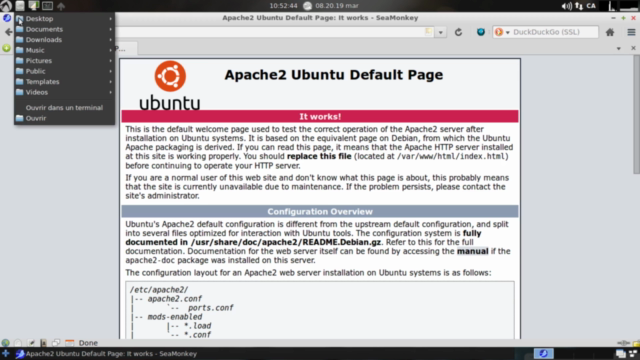Click the vertical page scrollbar thumb

(x=636, y=114)
